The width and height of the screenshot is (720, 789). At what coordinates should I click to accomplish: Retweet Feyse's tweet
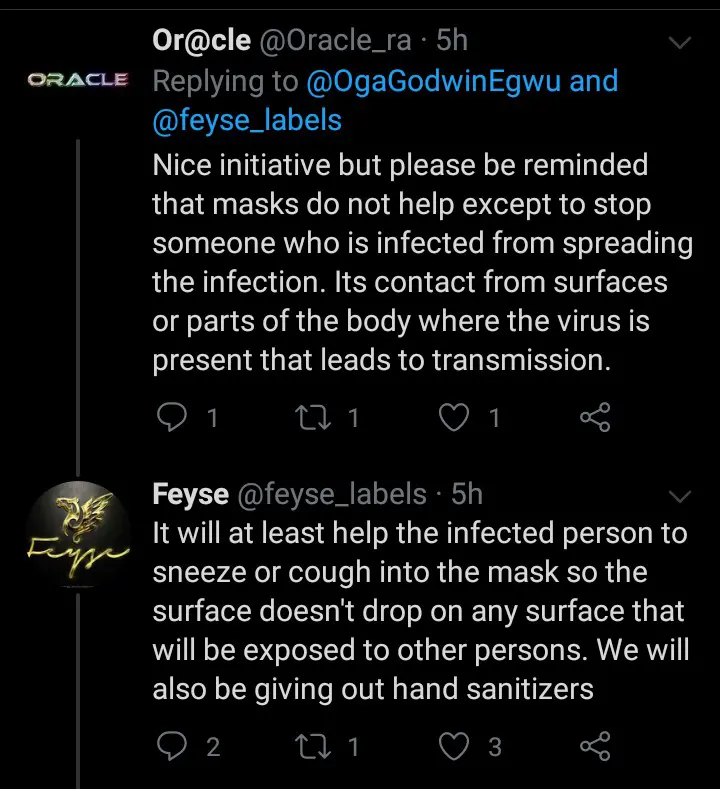click(313, 746)
